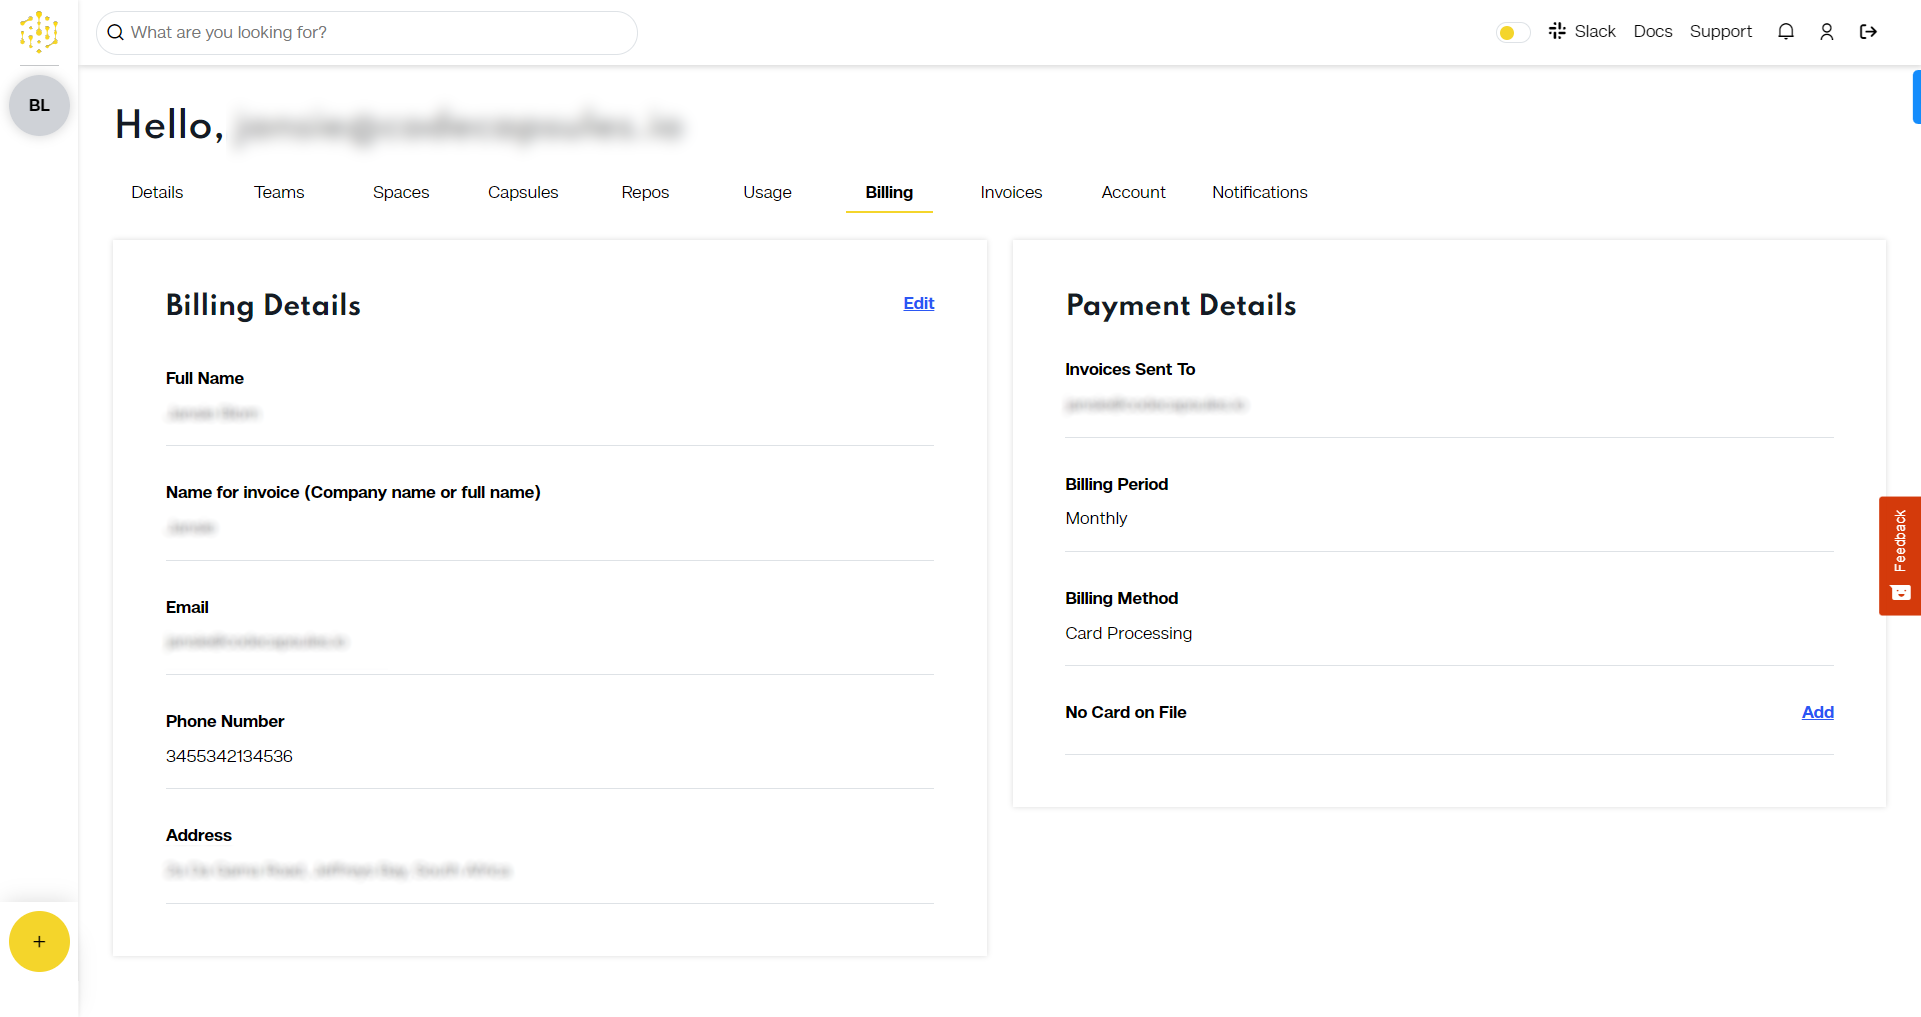This screenshot has width=1921, height=1017.
Task: Click the Support link in header
Action: pos(1720,32)
